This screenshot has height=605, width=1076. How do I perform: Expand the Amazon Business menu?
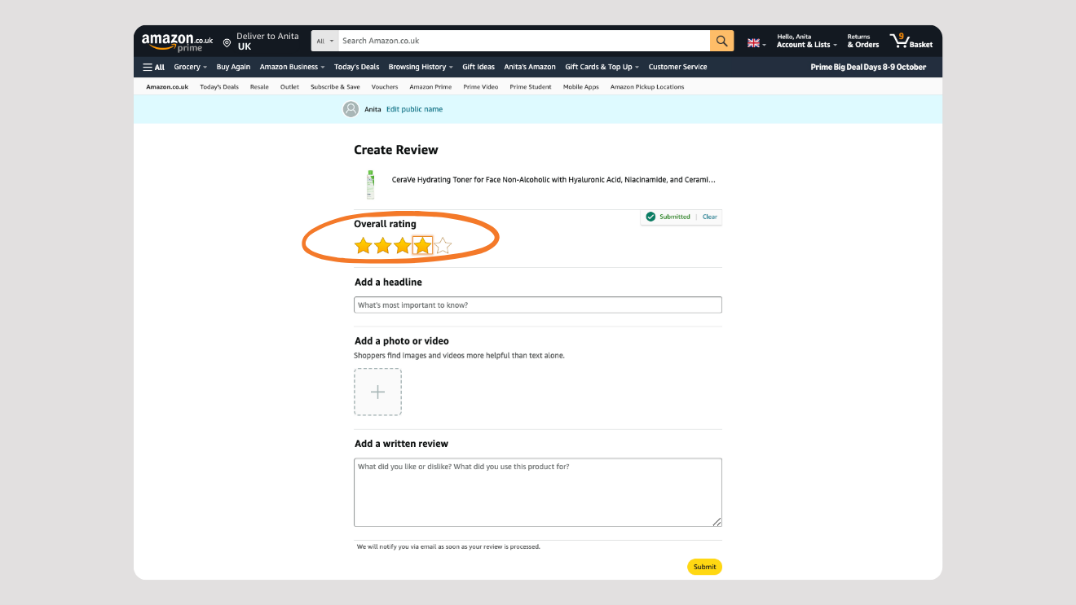[x=292, y=67]
